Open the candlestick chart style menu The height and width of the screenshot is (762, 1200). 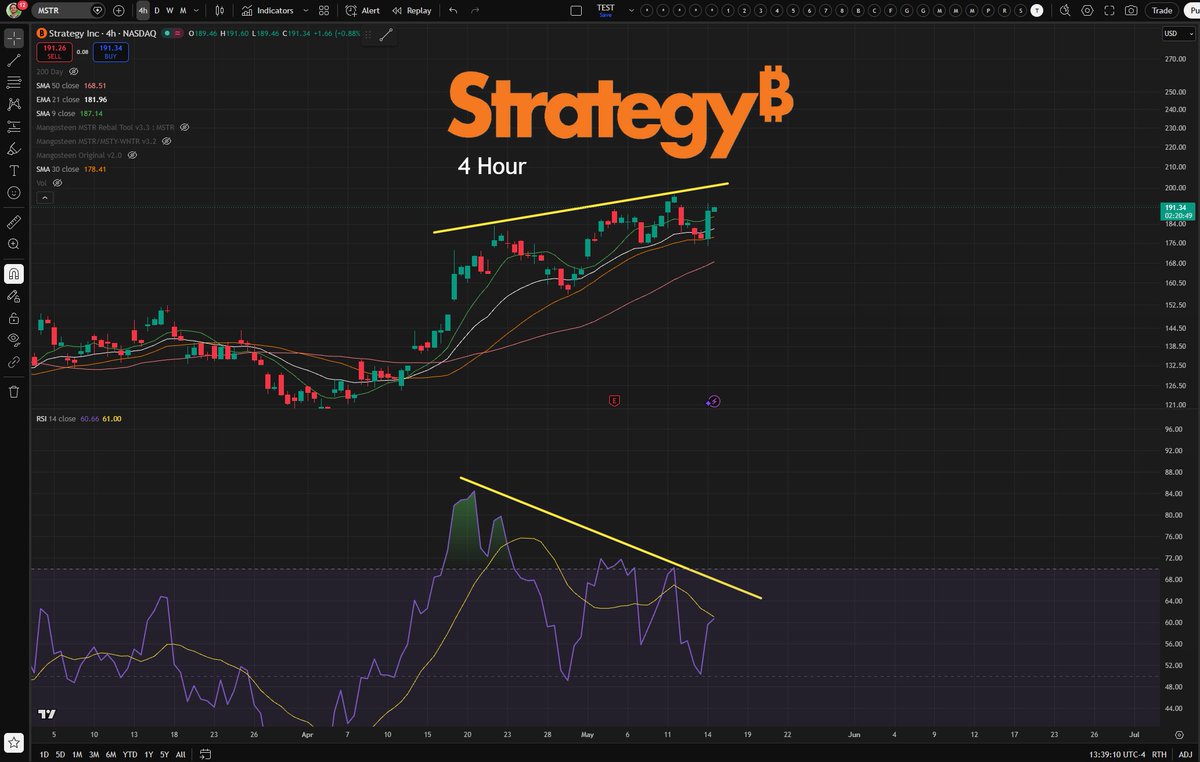pos(219,10)
